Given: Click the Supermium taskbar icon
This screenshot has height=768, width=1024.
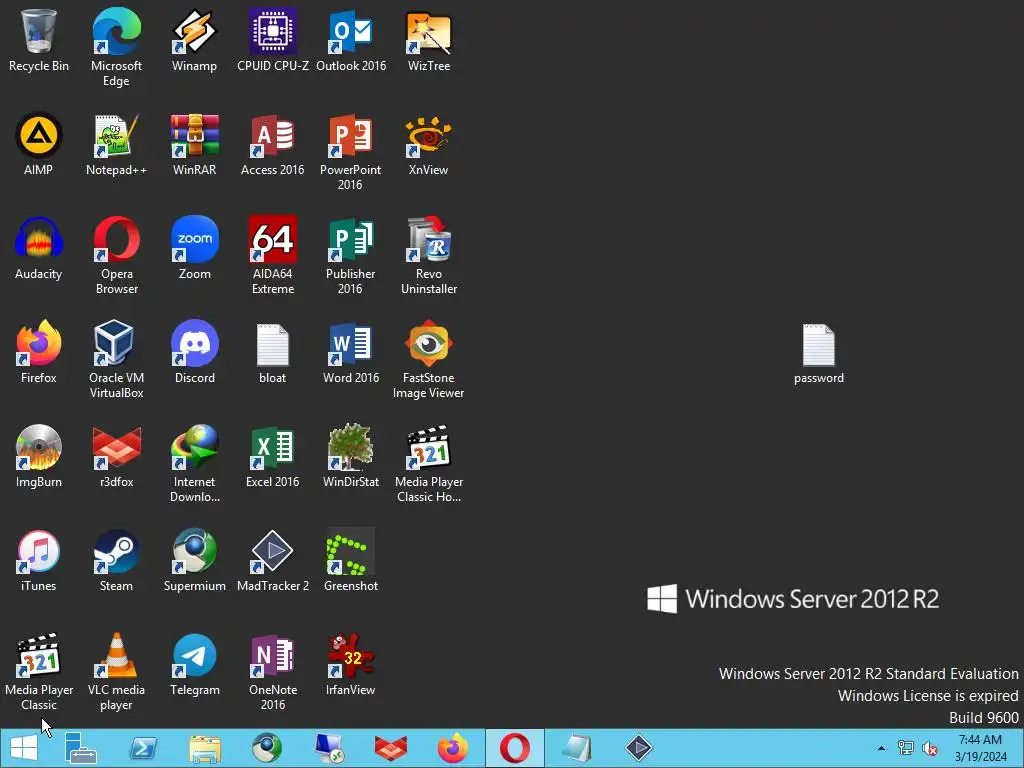Looking at the screenshot, I should [x=266, y=748].
